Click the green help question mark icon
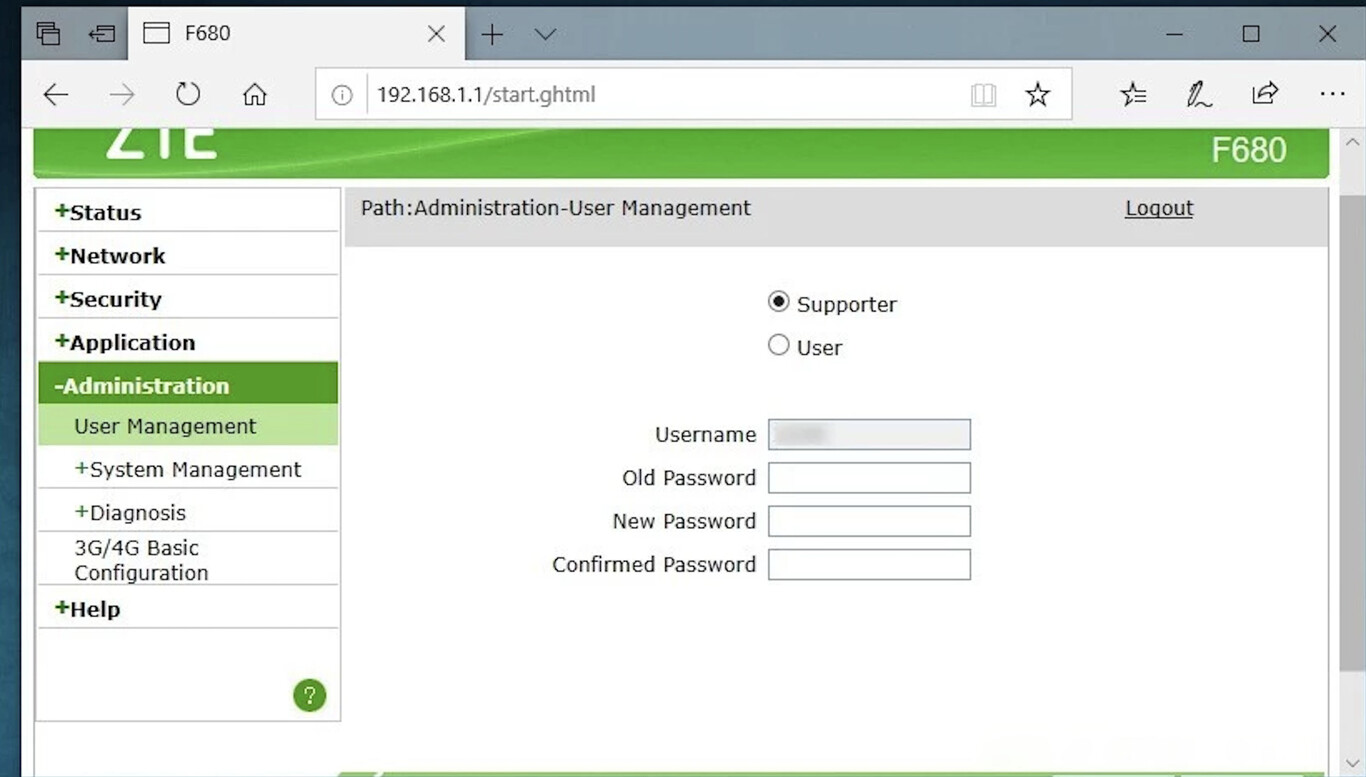This screenshot has width=1366, height=777. (309, 695)
